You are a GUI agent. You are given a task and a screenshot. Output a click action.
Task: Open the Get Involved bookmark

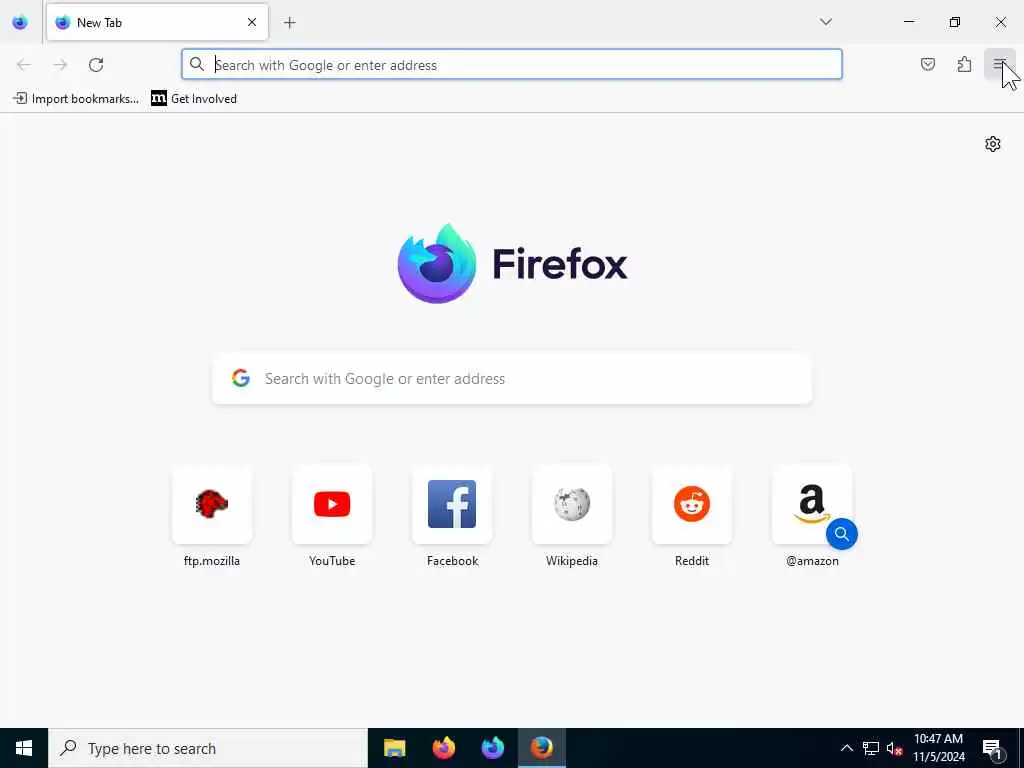194,99
